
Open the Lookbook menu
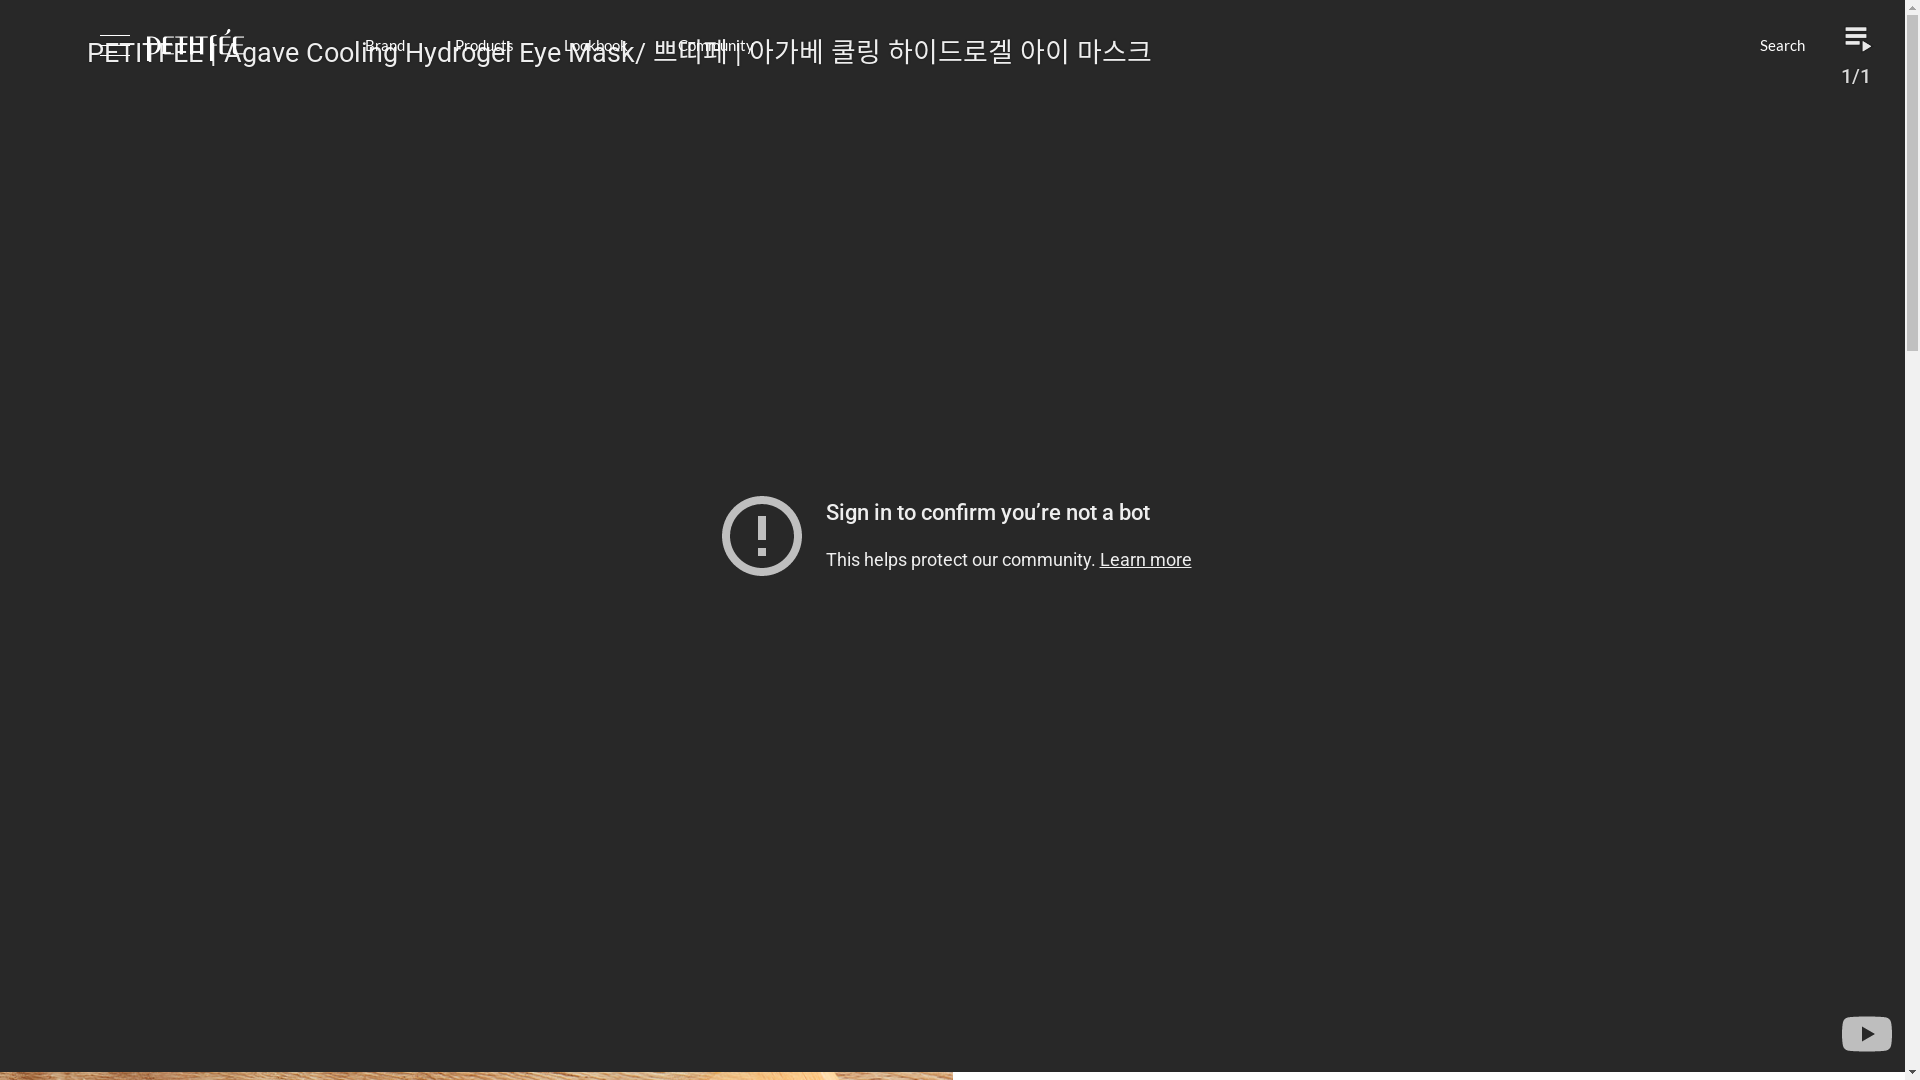[x=596, y=45]
